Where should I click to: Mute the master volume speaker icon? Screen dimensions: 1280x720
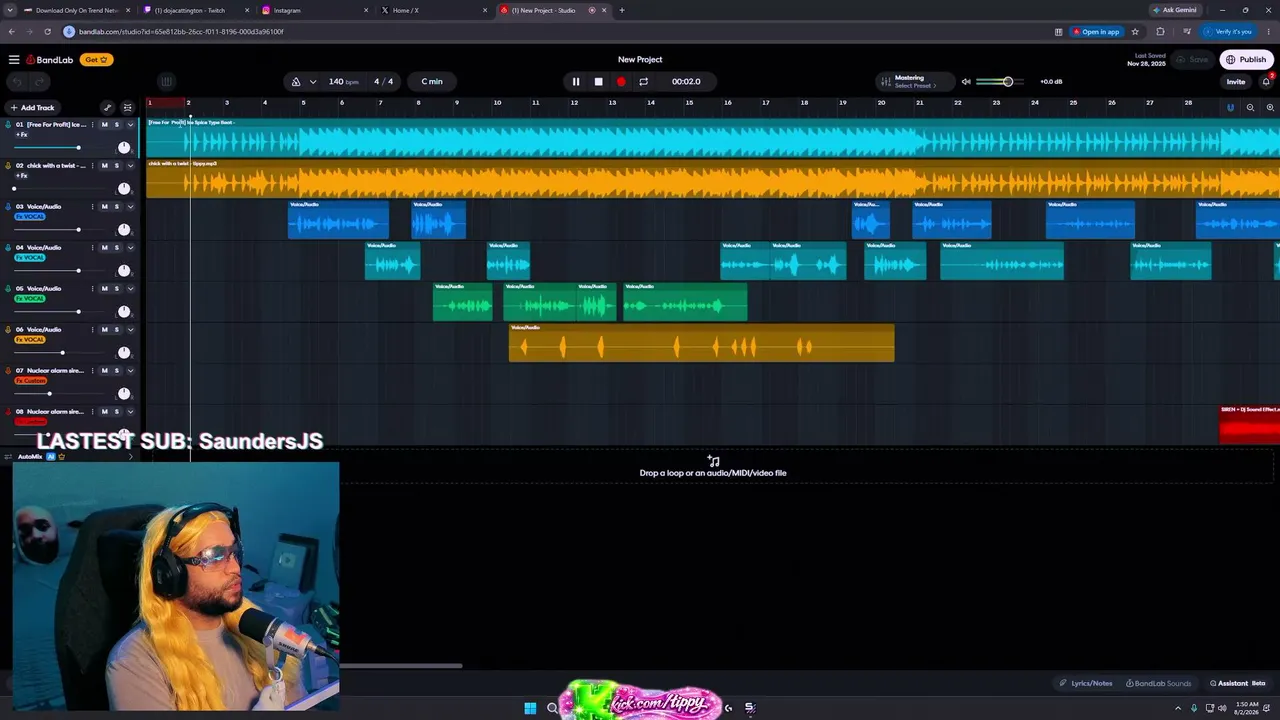(x=966, y=82)
